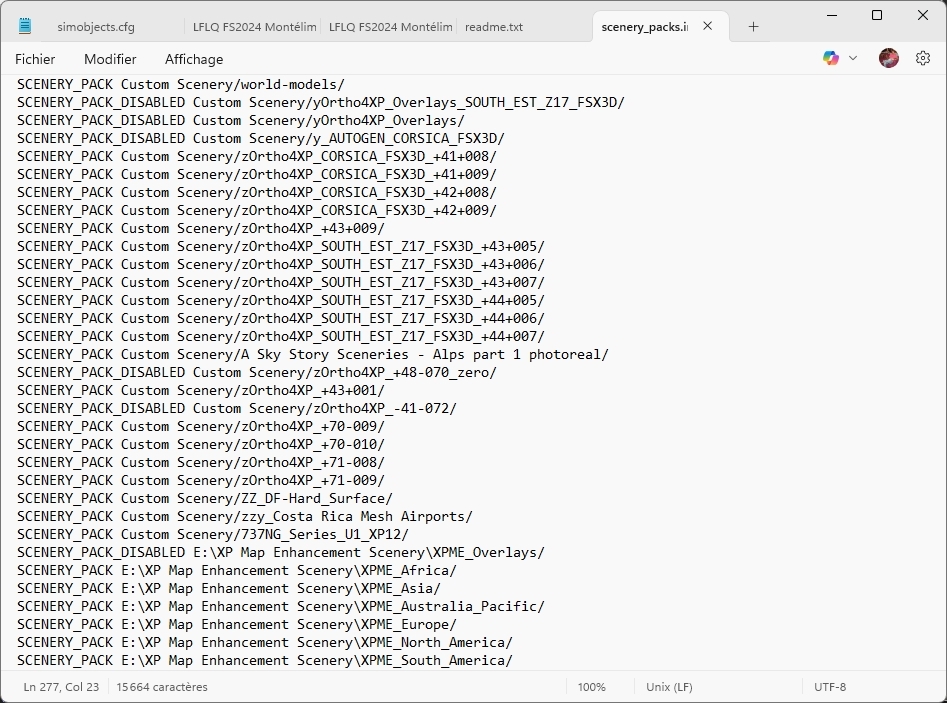This screenshot has height=703, width=947.
Task: Click the ZZ_DF-Hard_Surface line
Action: click(205, 498)
